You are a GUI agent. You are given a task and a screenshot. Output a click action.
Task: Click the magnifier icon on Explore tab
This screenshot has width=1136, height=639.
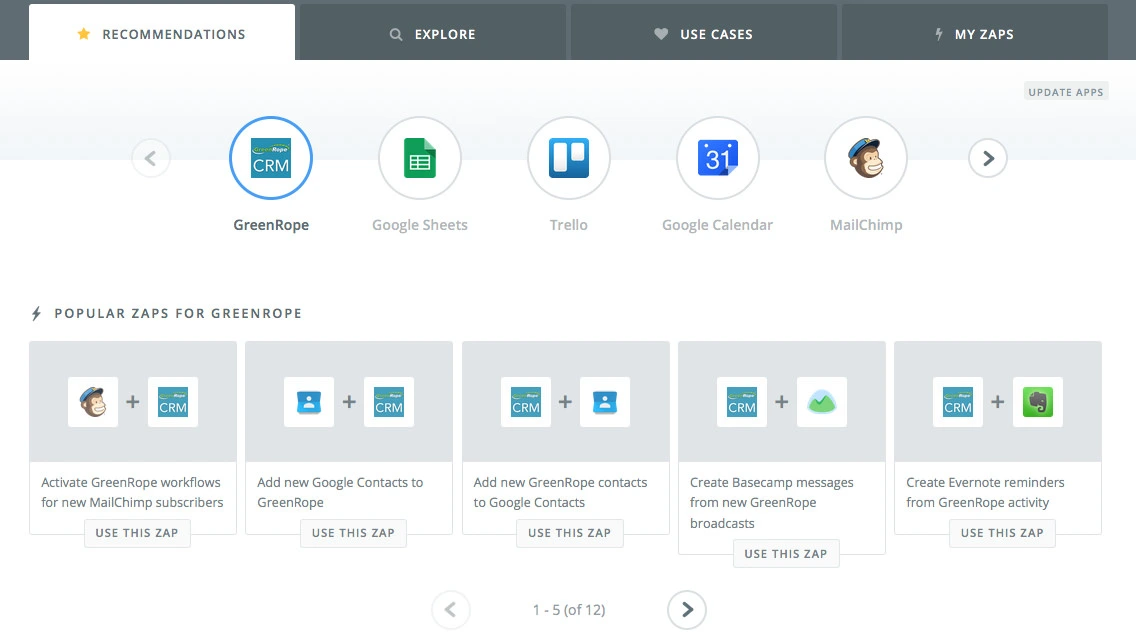point(396,34)
